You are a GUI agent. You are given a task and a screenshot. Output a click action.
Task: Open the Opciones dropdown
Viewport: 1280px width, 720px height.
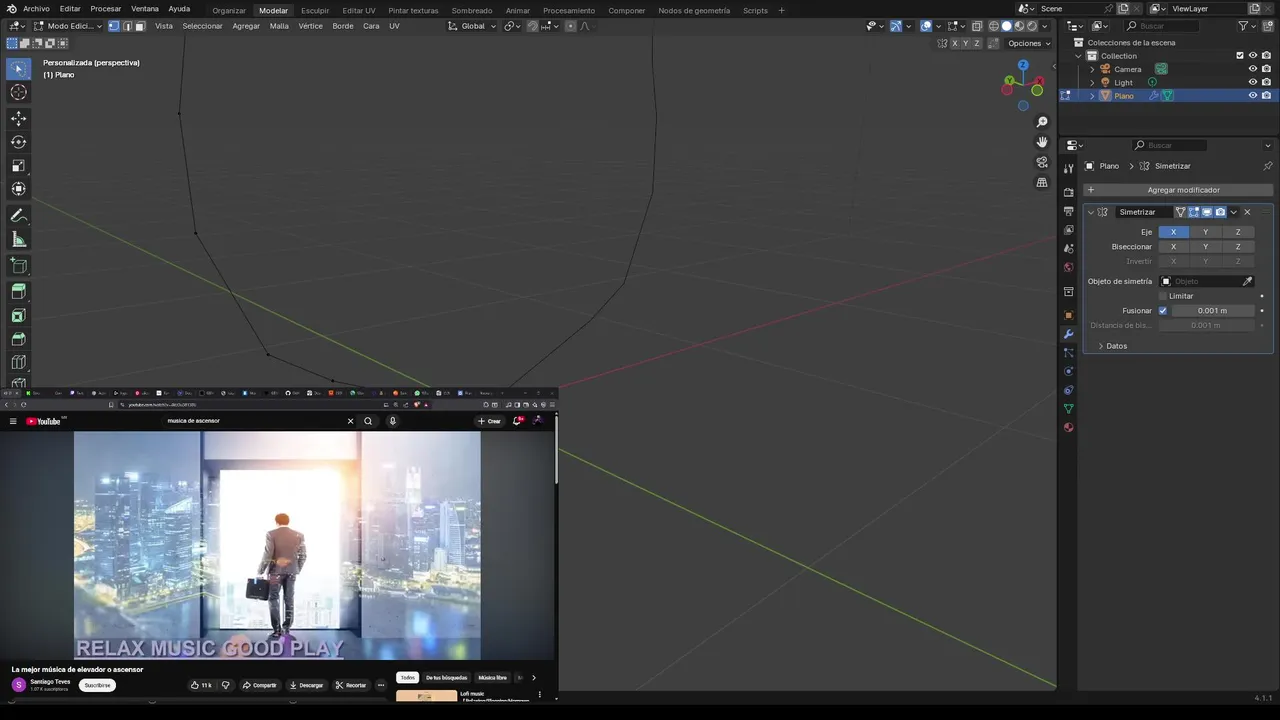(1028, 43)
